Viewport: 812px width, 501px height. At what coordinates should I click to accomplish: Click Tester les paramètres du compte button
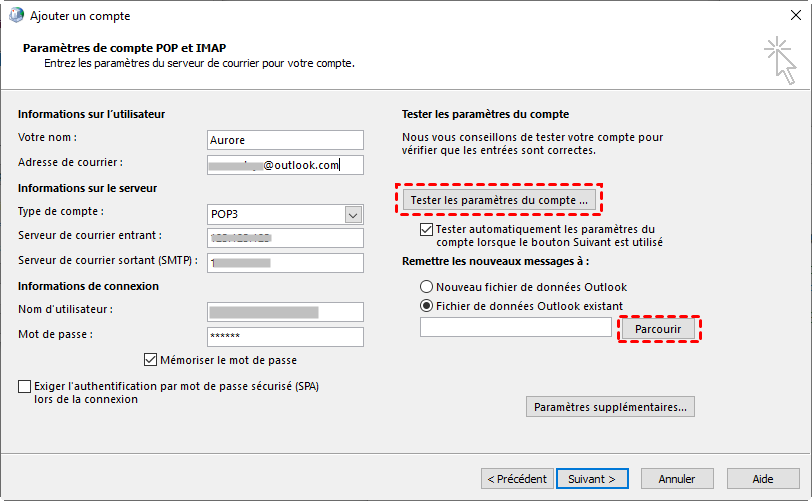pyautogui.click(x=501, y=200)
